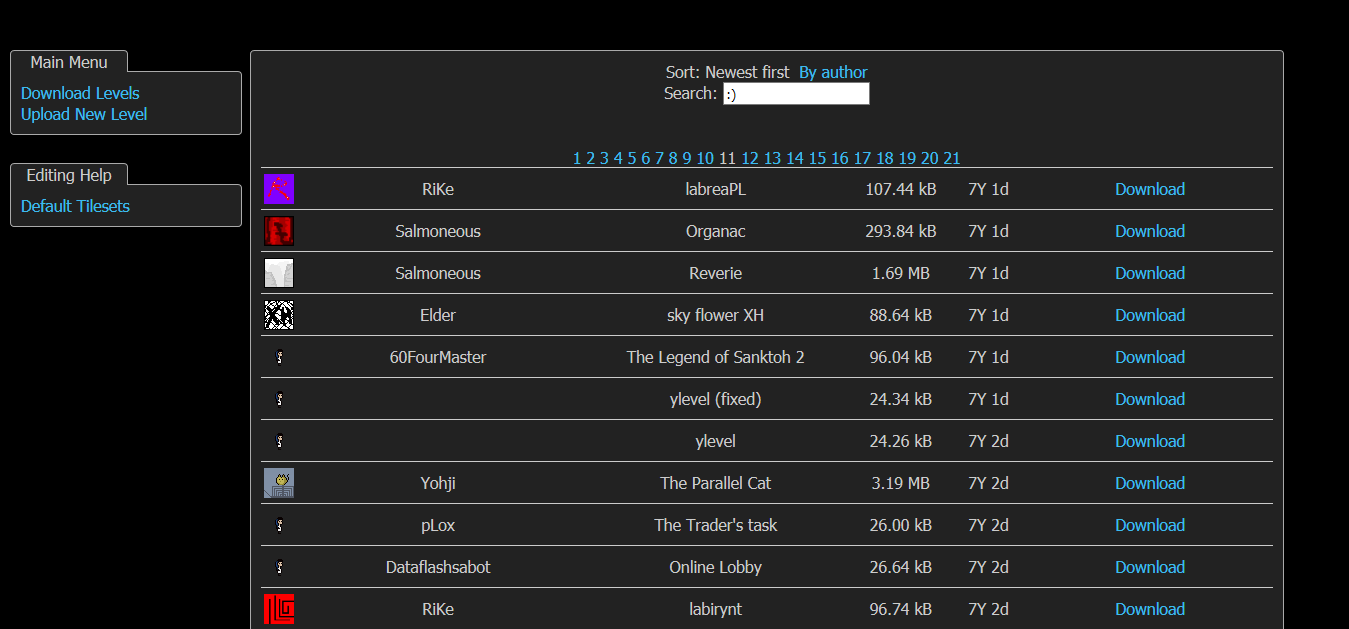1349x629 pixels.
Task: Go to page 1 of results
Action: pyautogui.click(x=577, y=158)
